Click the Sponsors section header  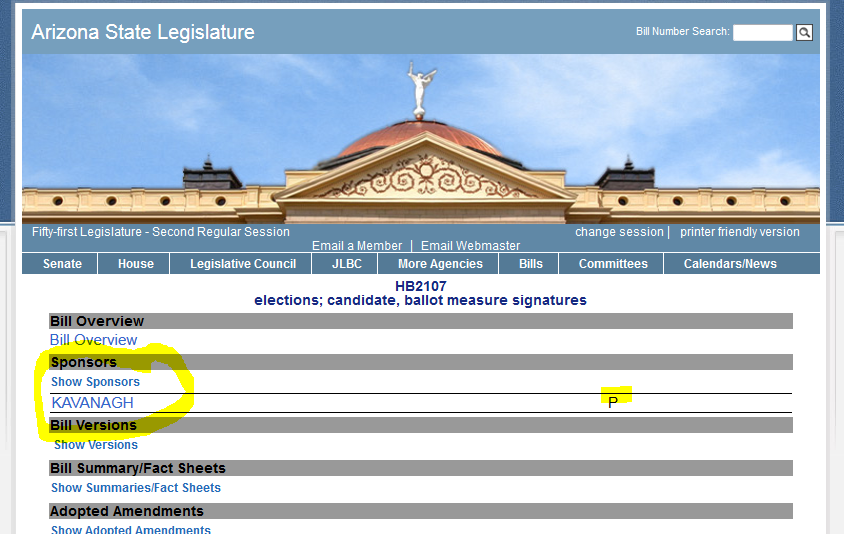click(x=421, y=362)
